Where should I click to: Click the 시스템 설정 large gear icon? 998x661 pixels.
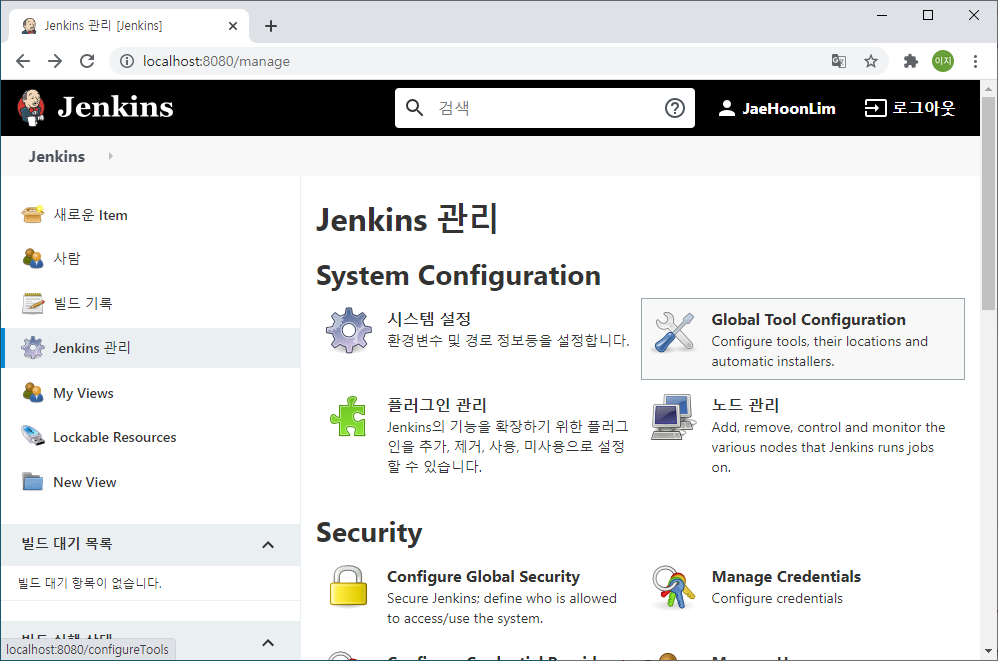349,330
